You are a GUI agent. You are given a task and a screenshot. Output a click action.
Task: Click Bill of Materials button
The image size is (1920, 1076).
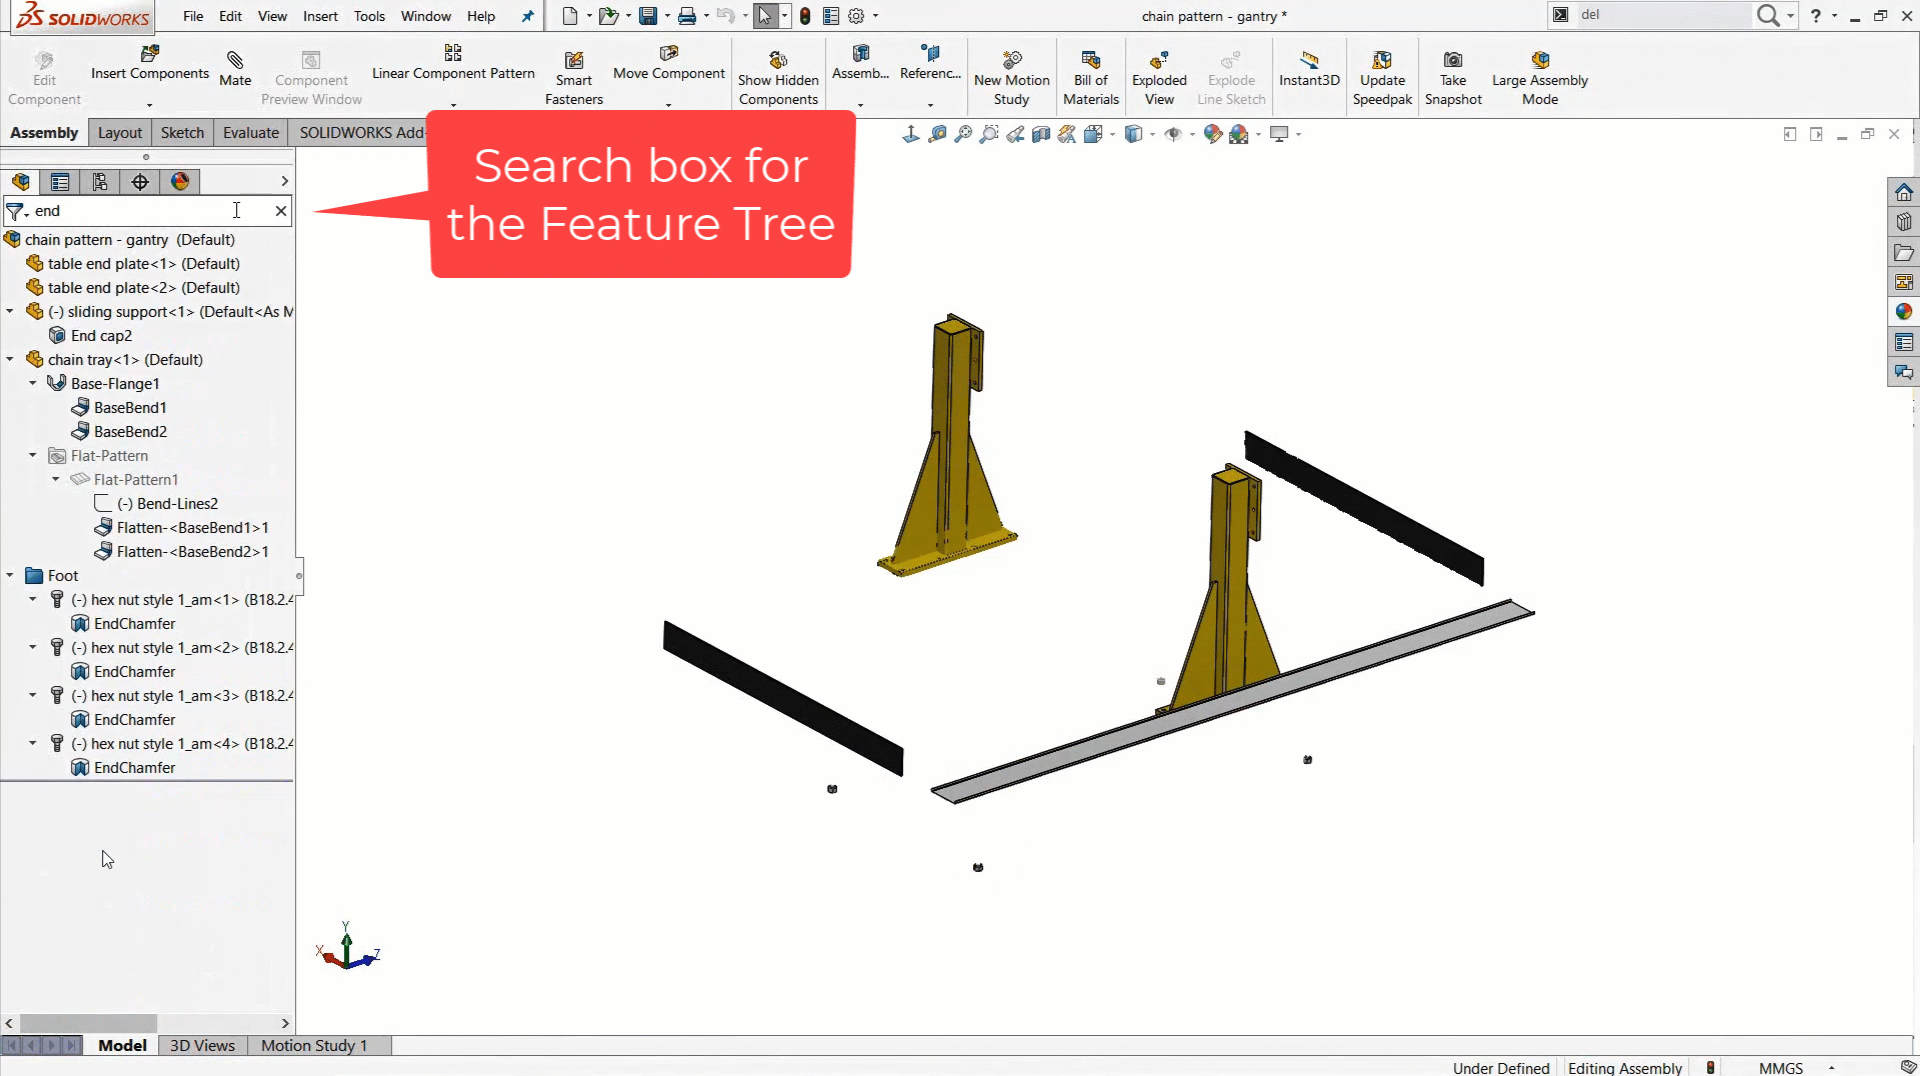coord(1090,78)
